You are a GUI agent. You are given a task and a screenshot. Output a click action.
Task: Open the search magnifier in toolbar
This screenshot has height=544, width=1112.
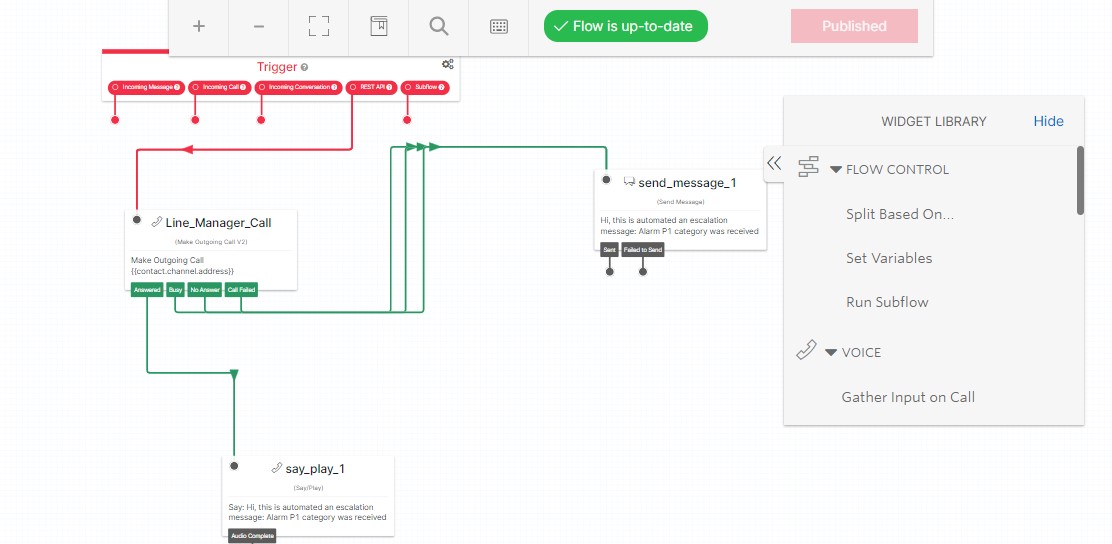tap(438, 27)
